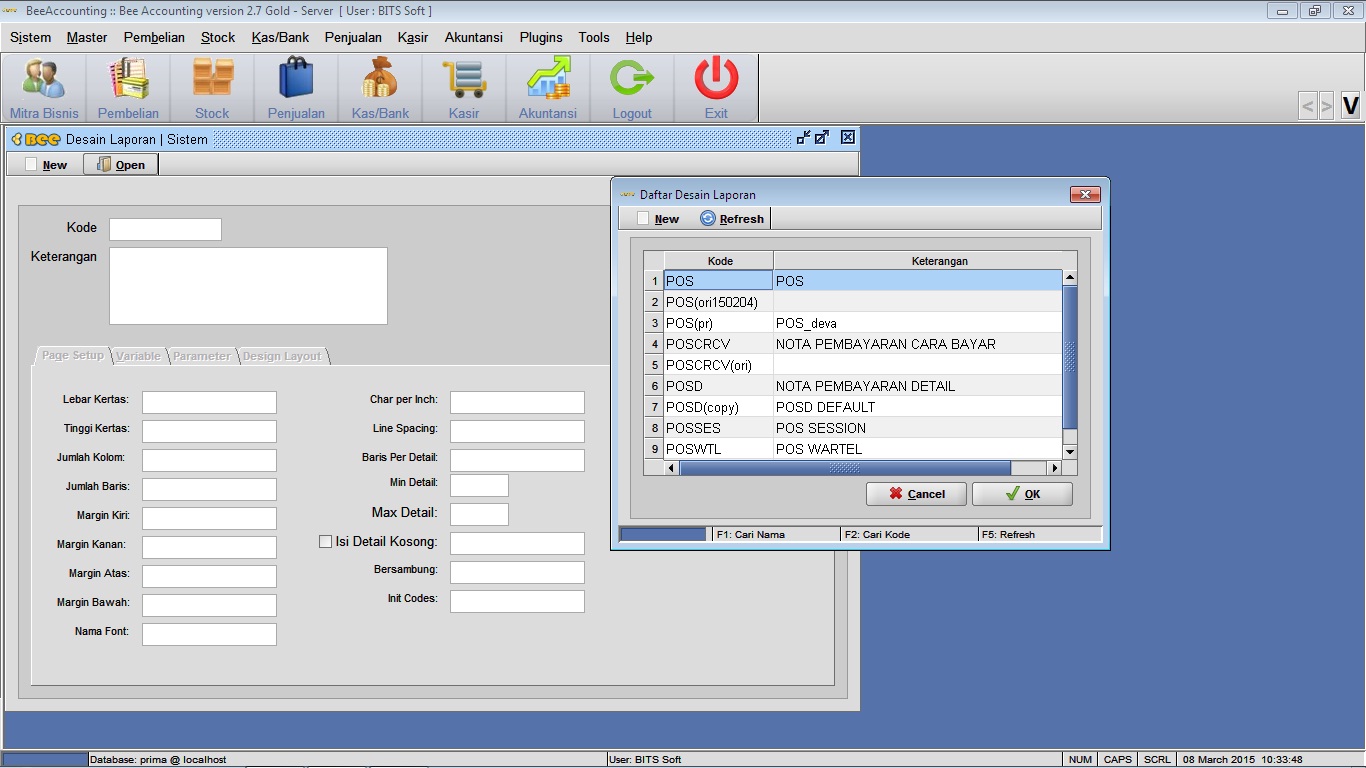Click New in the Daftar Desain Laporan dialog
Image resolution: width=1366 pixels, height=768 pixels.
pos(657,219)
